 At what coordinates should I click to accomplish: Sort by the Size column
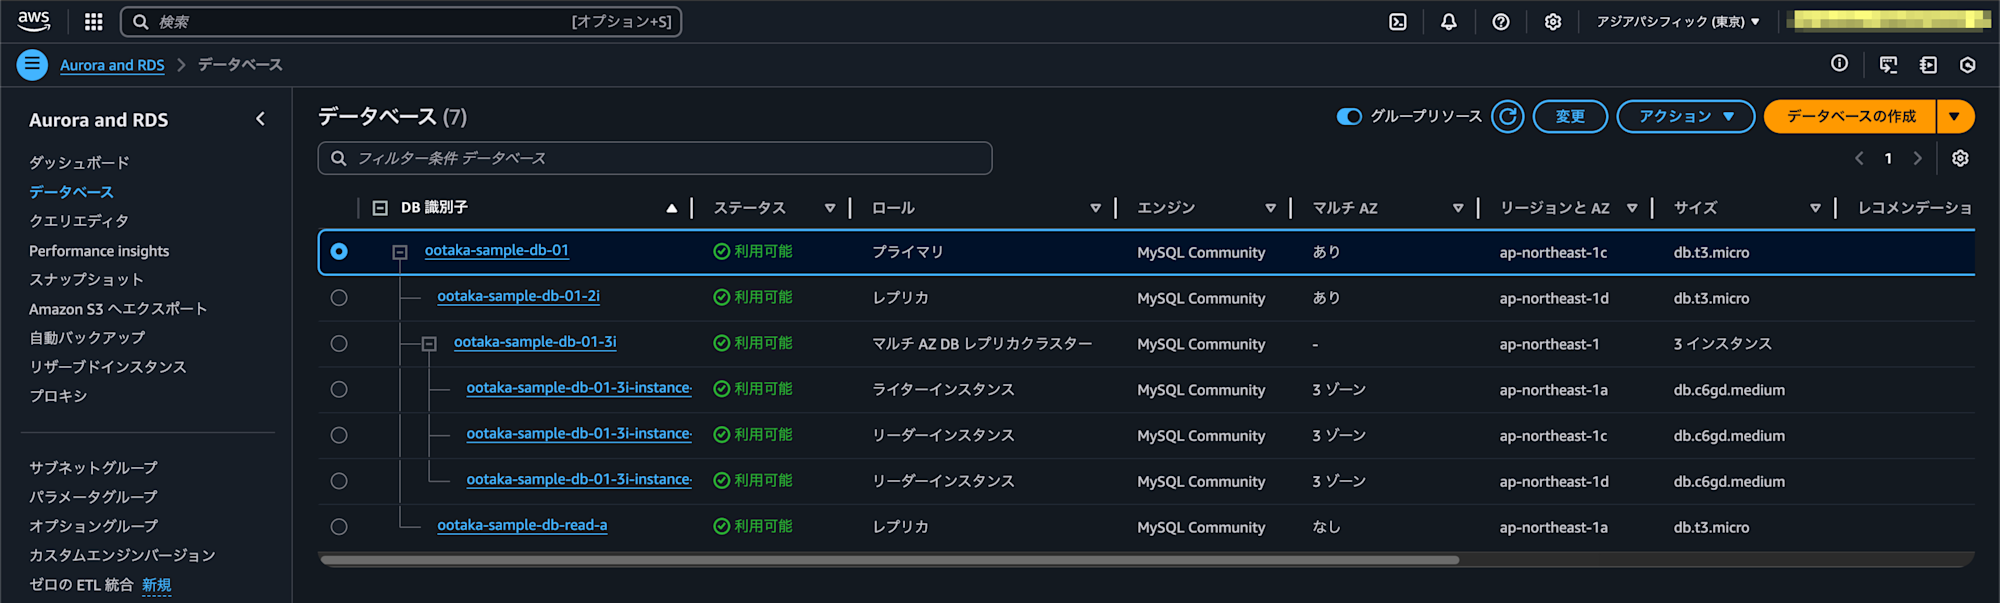pyautogui.click(x=1815, y=208)
